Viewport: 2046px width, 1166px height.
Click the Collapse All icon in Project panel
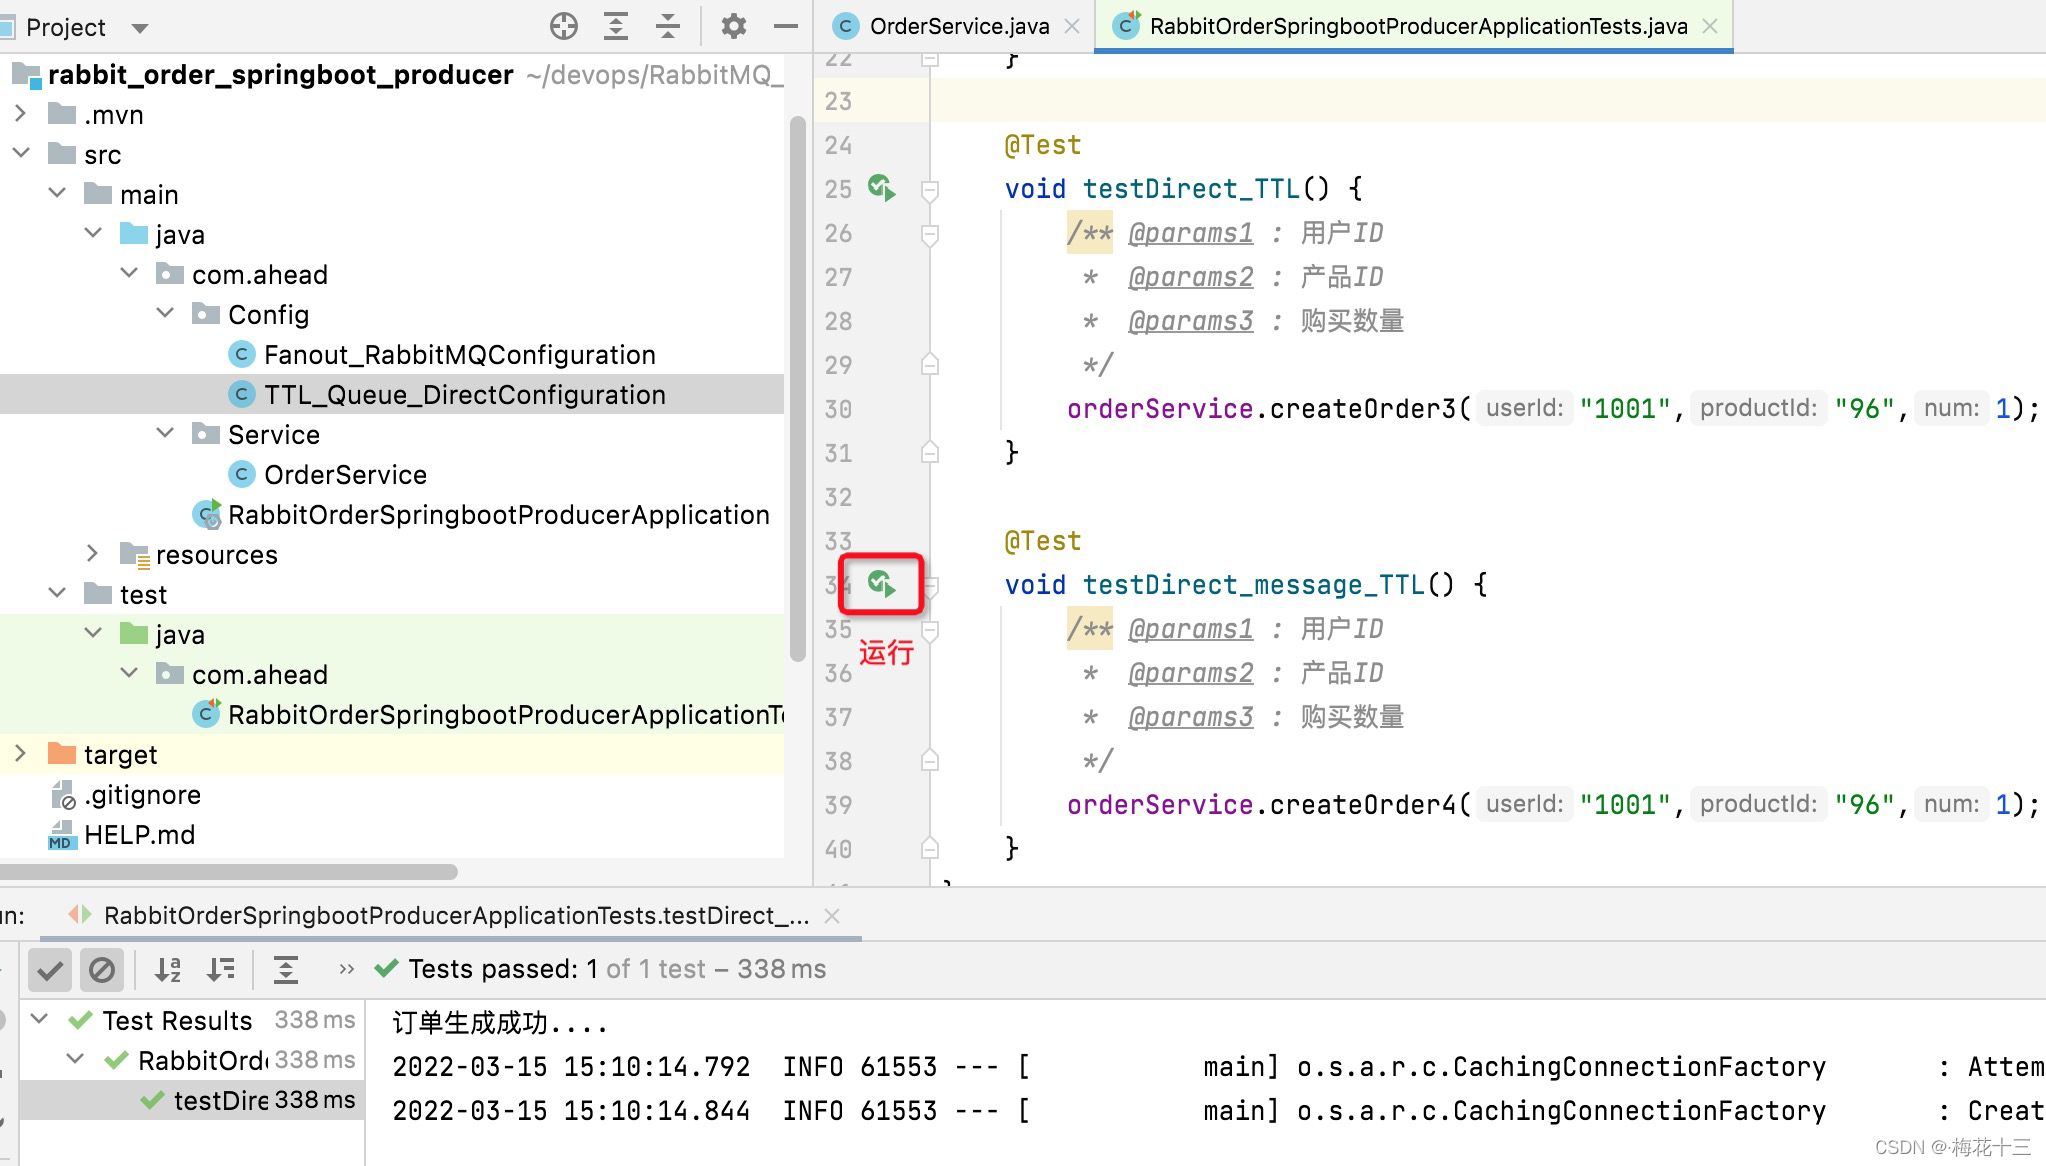coord(668,26)
